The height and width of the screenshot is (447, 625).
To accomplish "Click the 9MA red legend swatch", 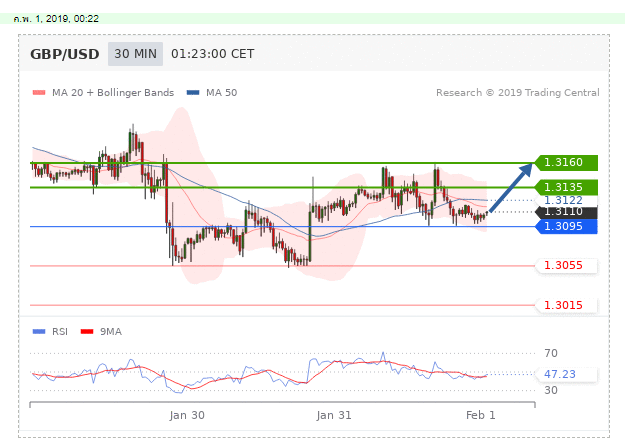I will point(87,331).
